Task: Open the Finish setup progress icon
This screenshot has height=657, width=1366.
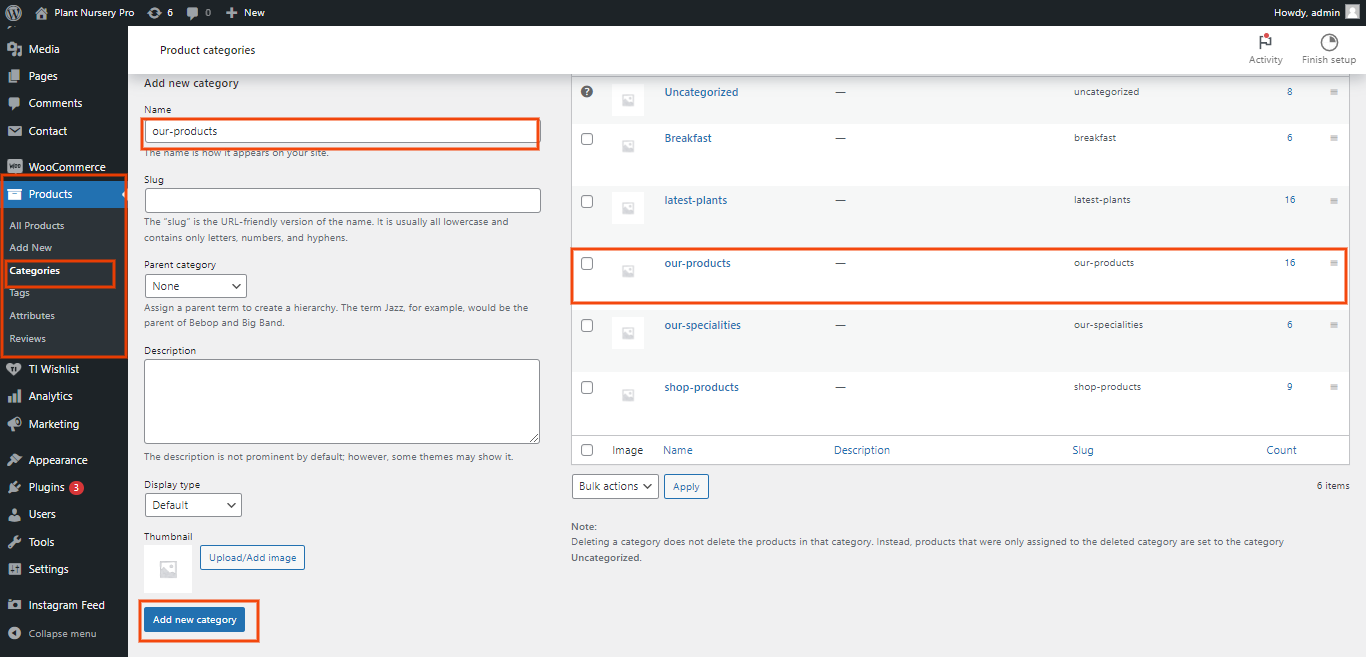Action: point(1328,42)
